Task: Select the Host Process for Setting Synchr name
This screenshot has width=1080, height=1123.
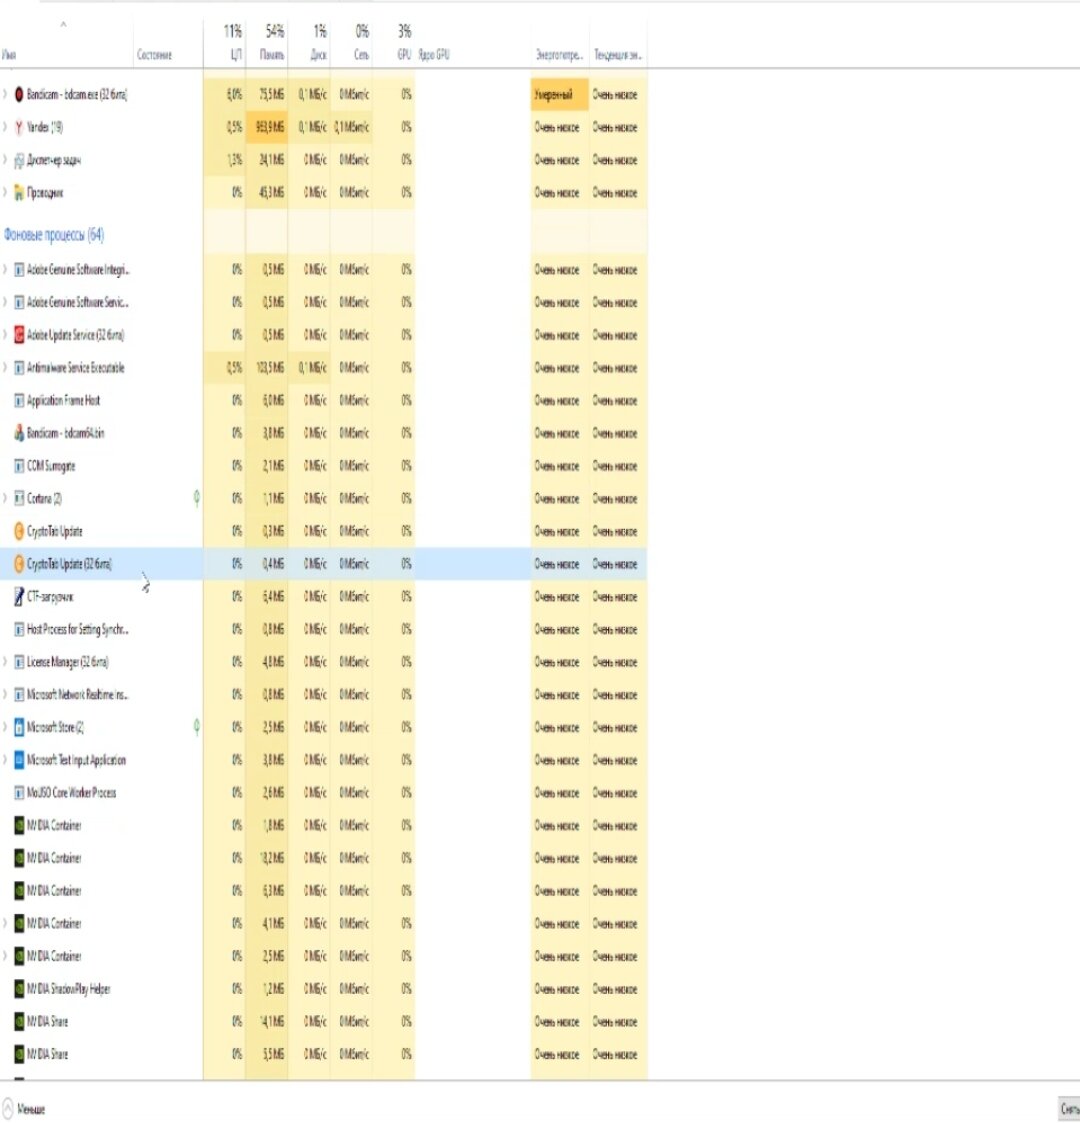Action: pos(78,630)
